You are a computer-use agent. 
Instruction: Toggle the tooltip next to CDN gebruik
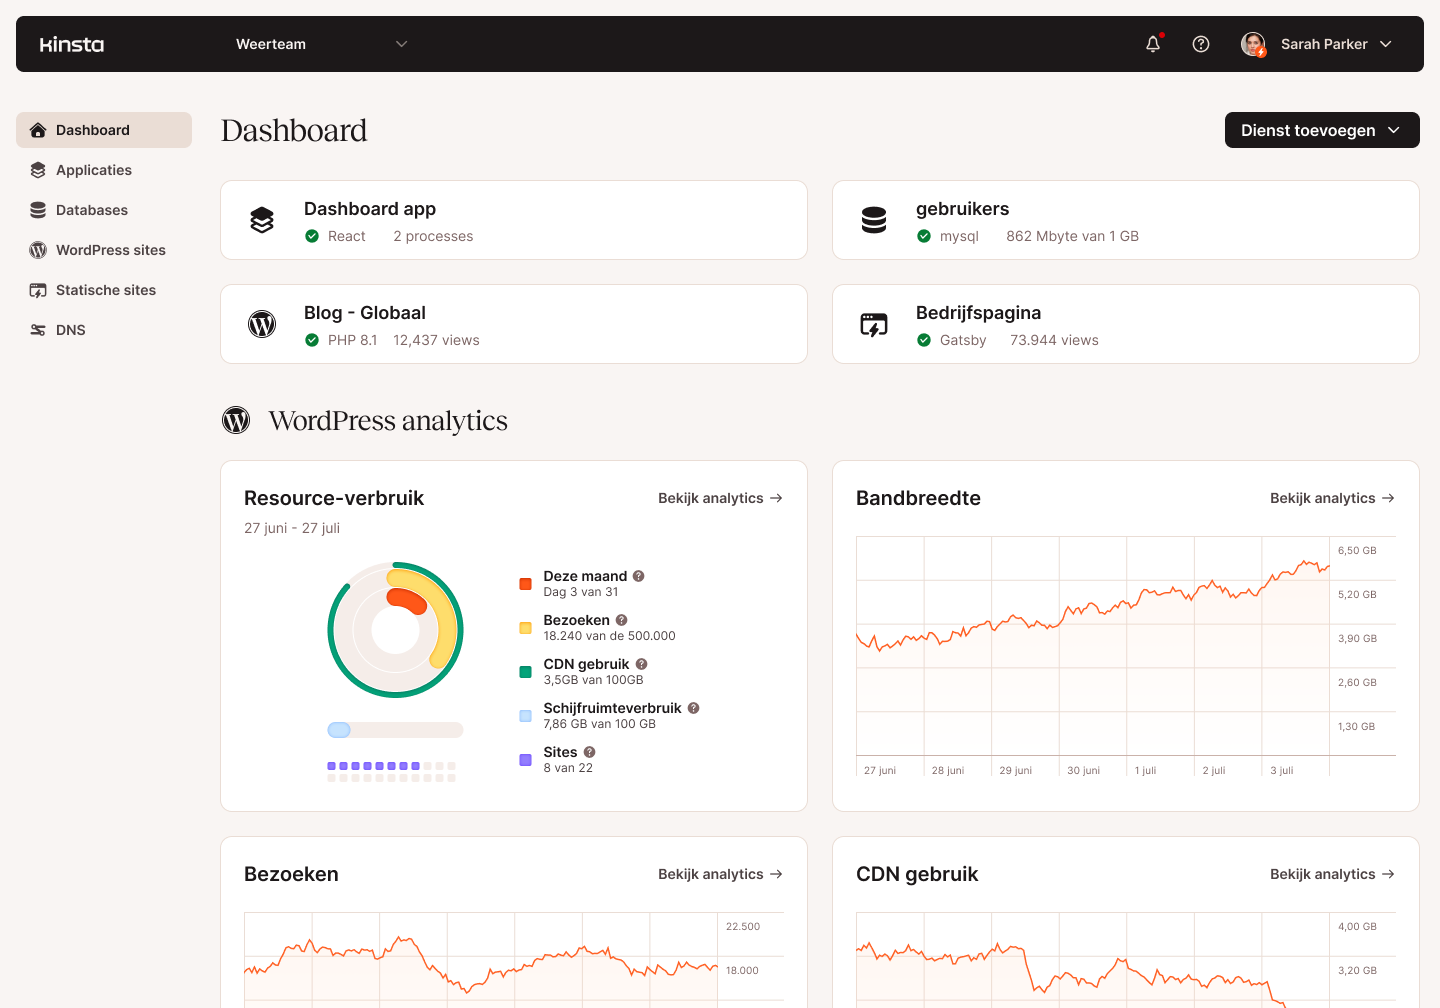click(641, 664)
